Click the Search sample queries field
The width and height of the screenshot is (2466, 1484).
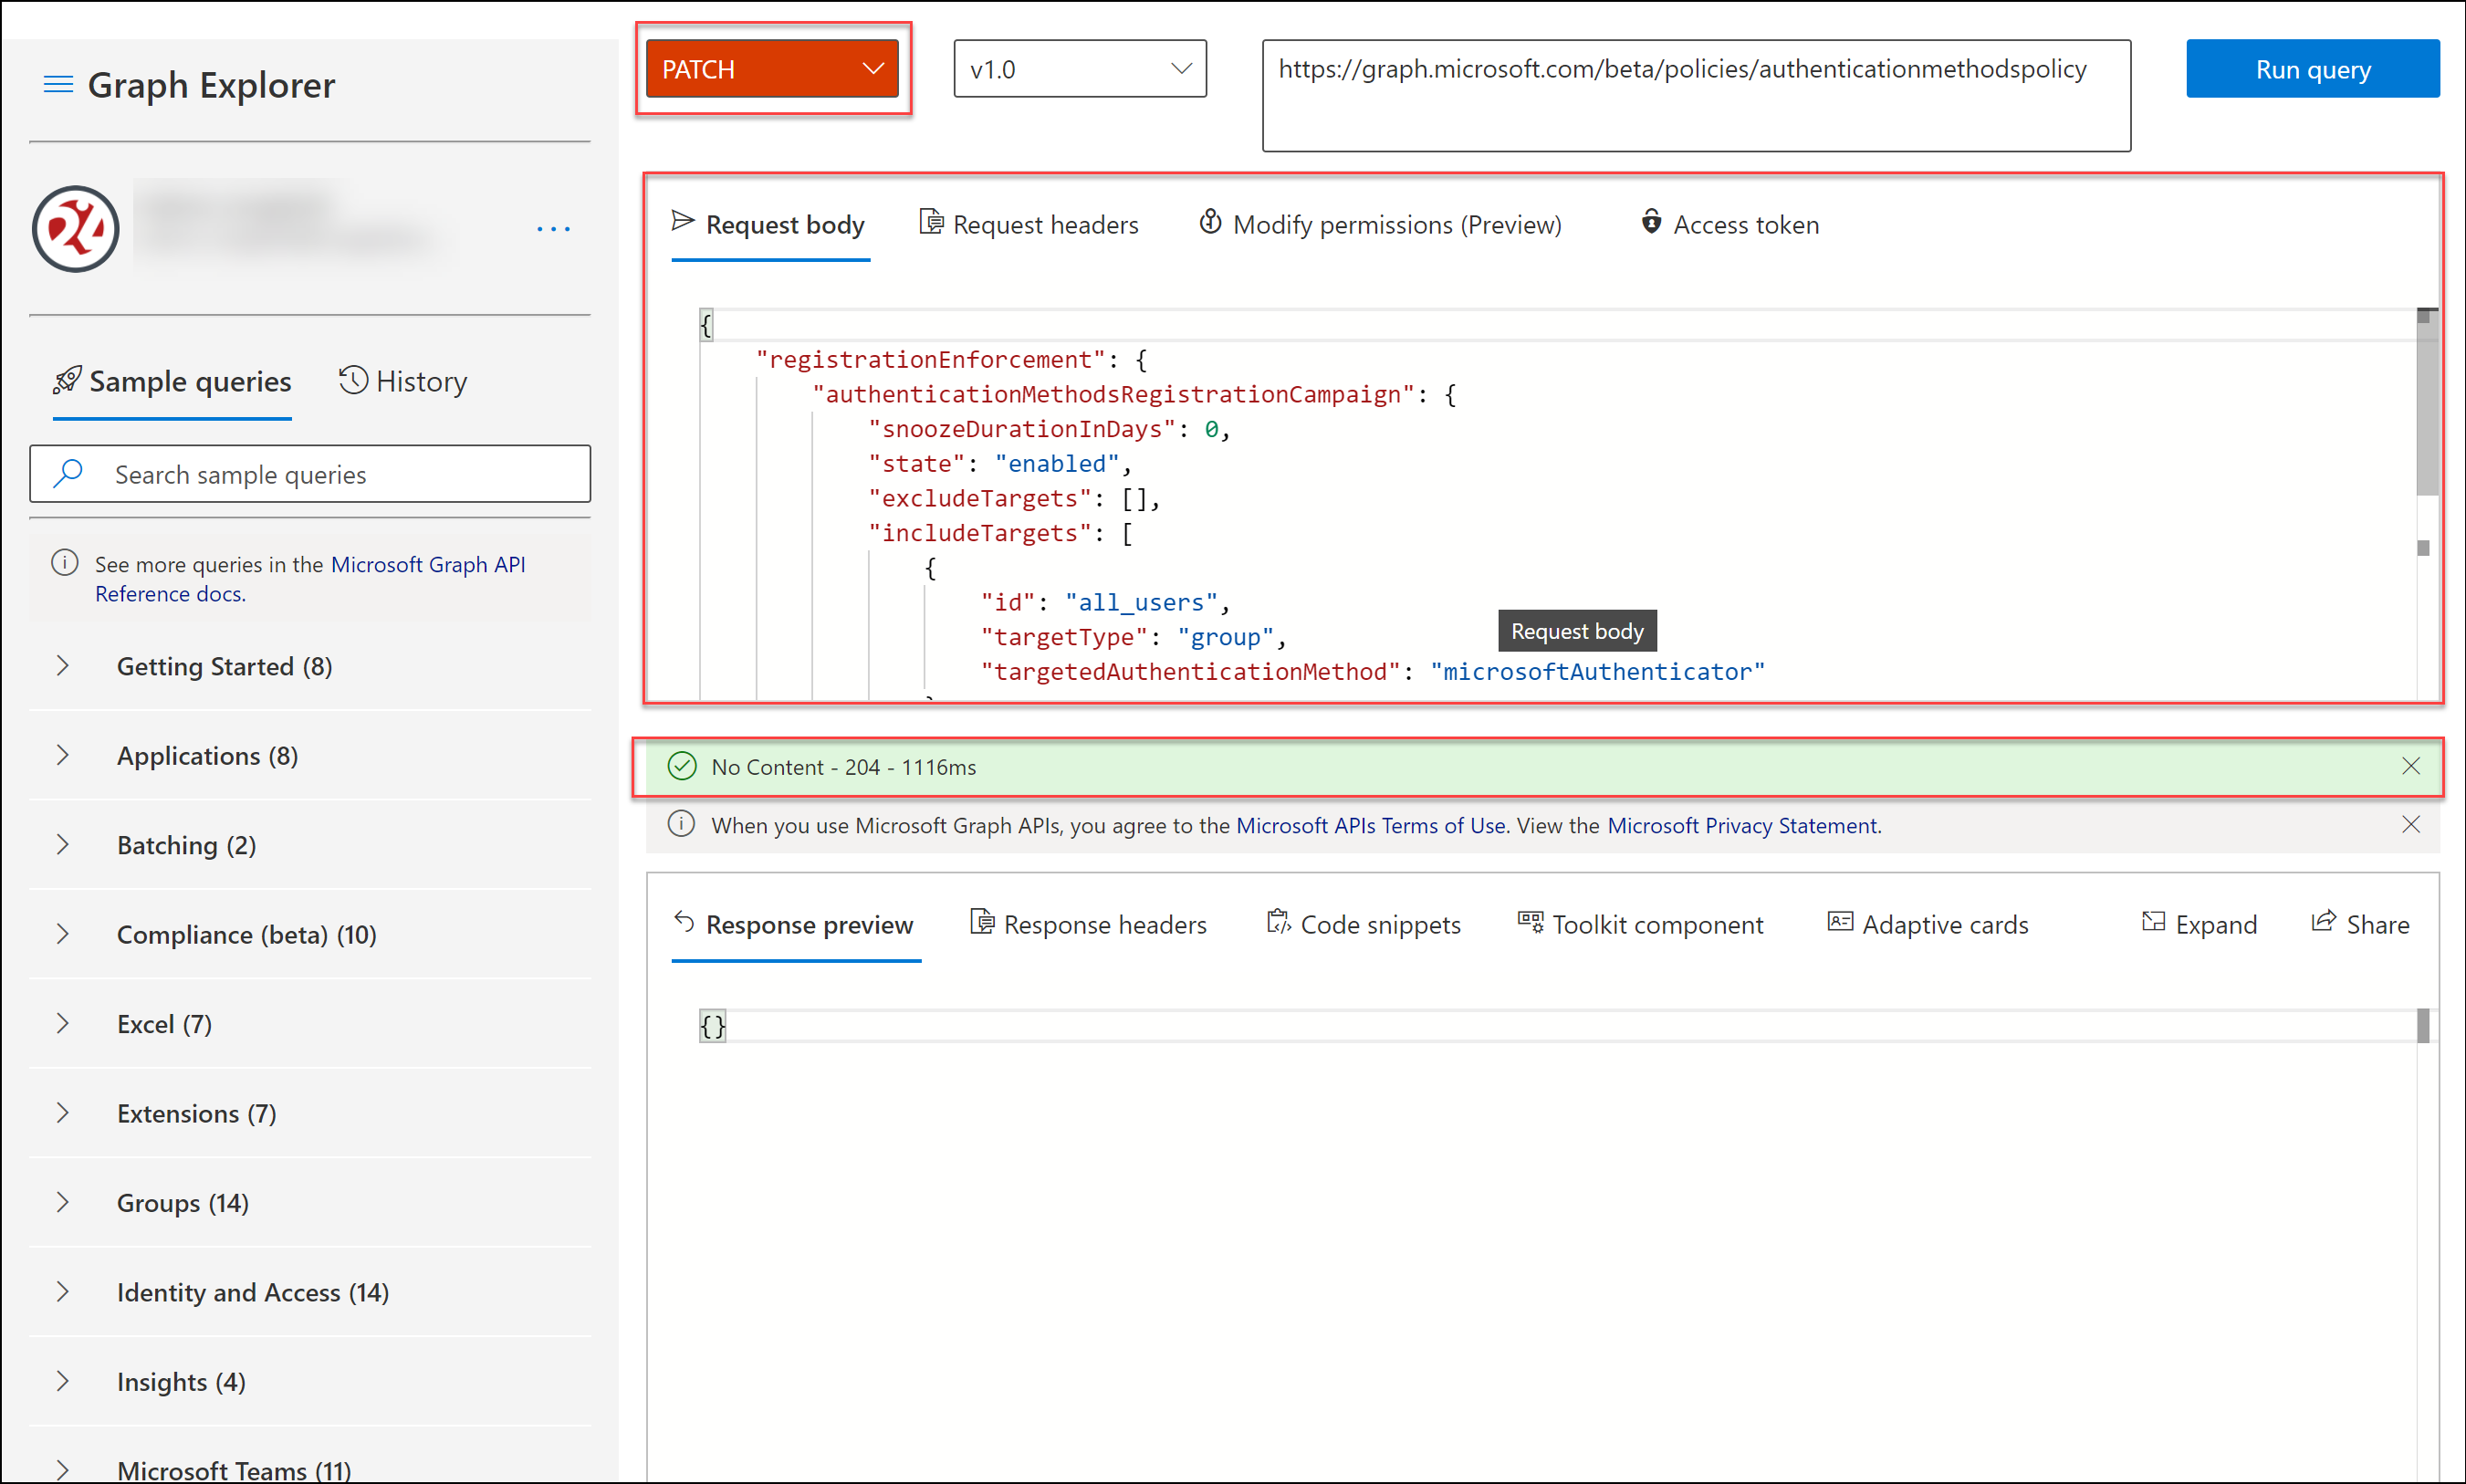coord(310,474)
